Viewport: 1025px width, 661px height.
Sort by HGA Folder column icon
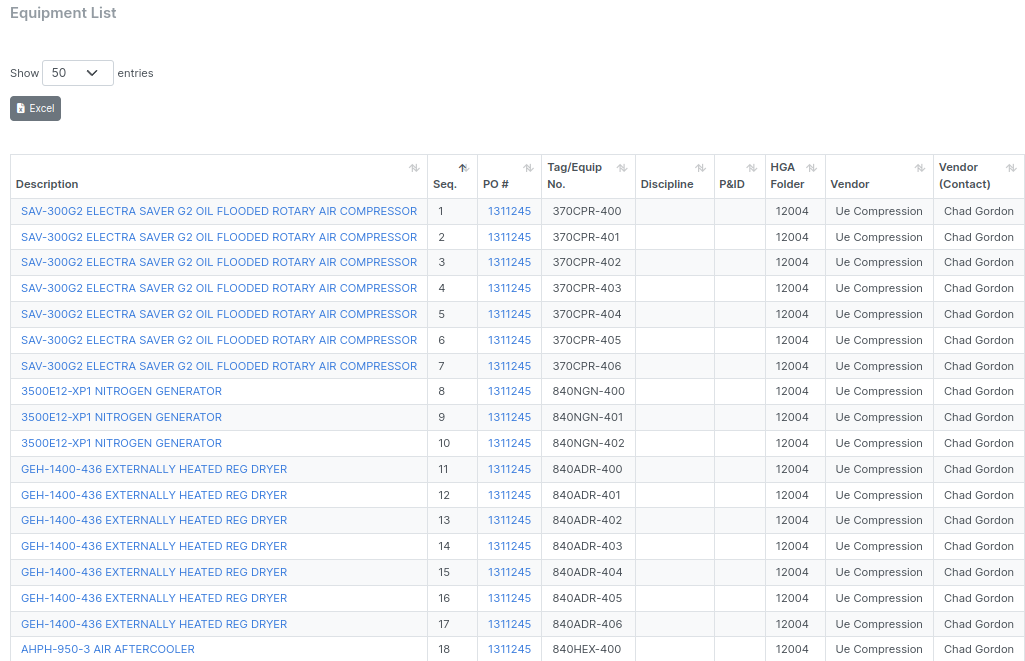pos(812,168)
